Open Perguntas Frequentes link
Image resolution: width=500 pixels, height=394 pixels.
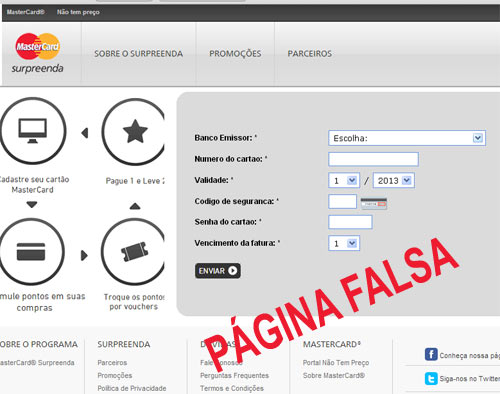click(234, 376)
